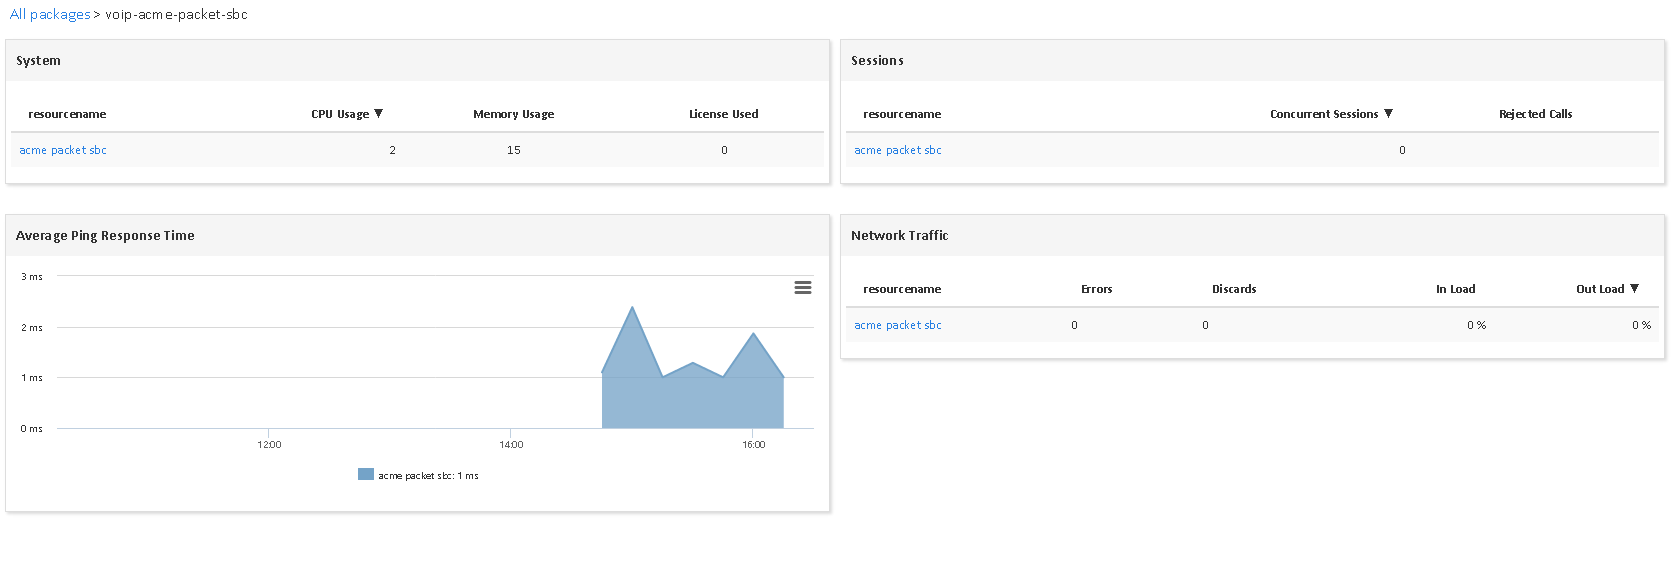This screenshot has width=1673, height=563.
Task: Click the blue legend color swatch
Action: coord(366,475)
